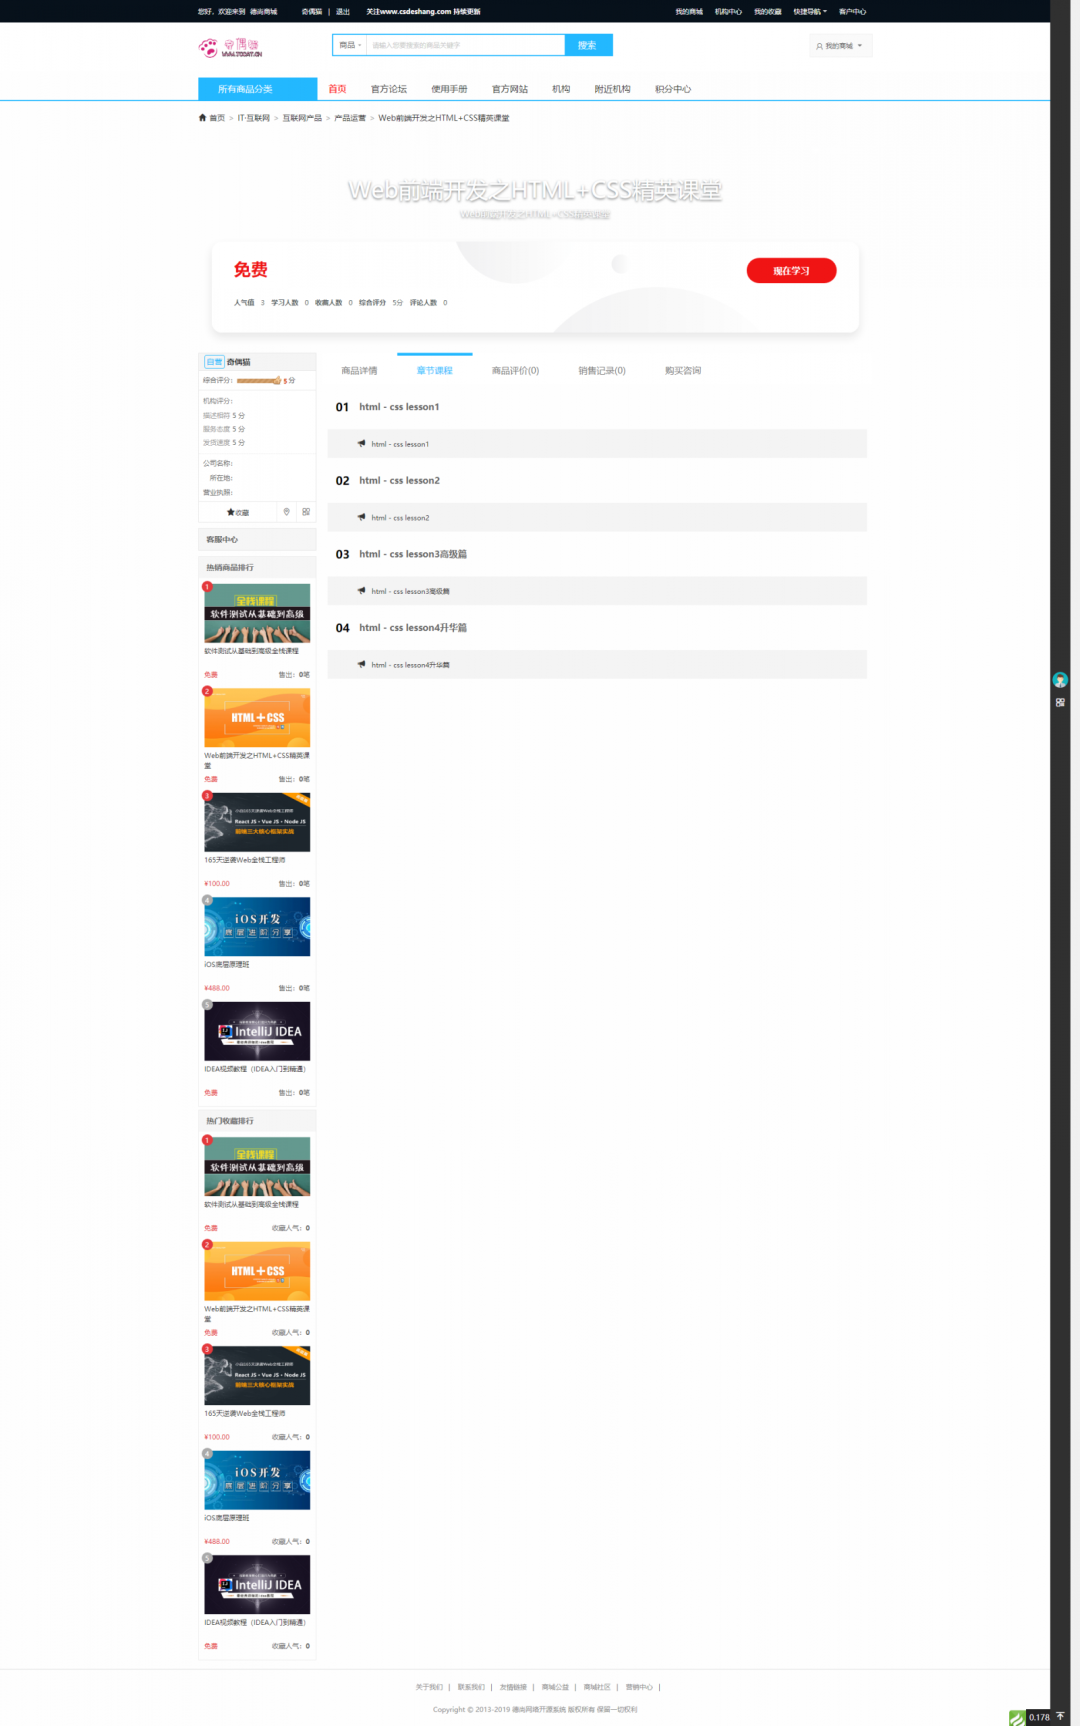Viewport: 1080px width, 1726px height.
Task: Click the site logo with paw print
Action: click(x=230, y=47)
